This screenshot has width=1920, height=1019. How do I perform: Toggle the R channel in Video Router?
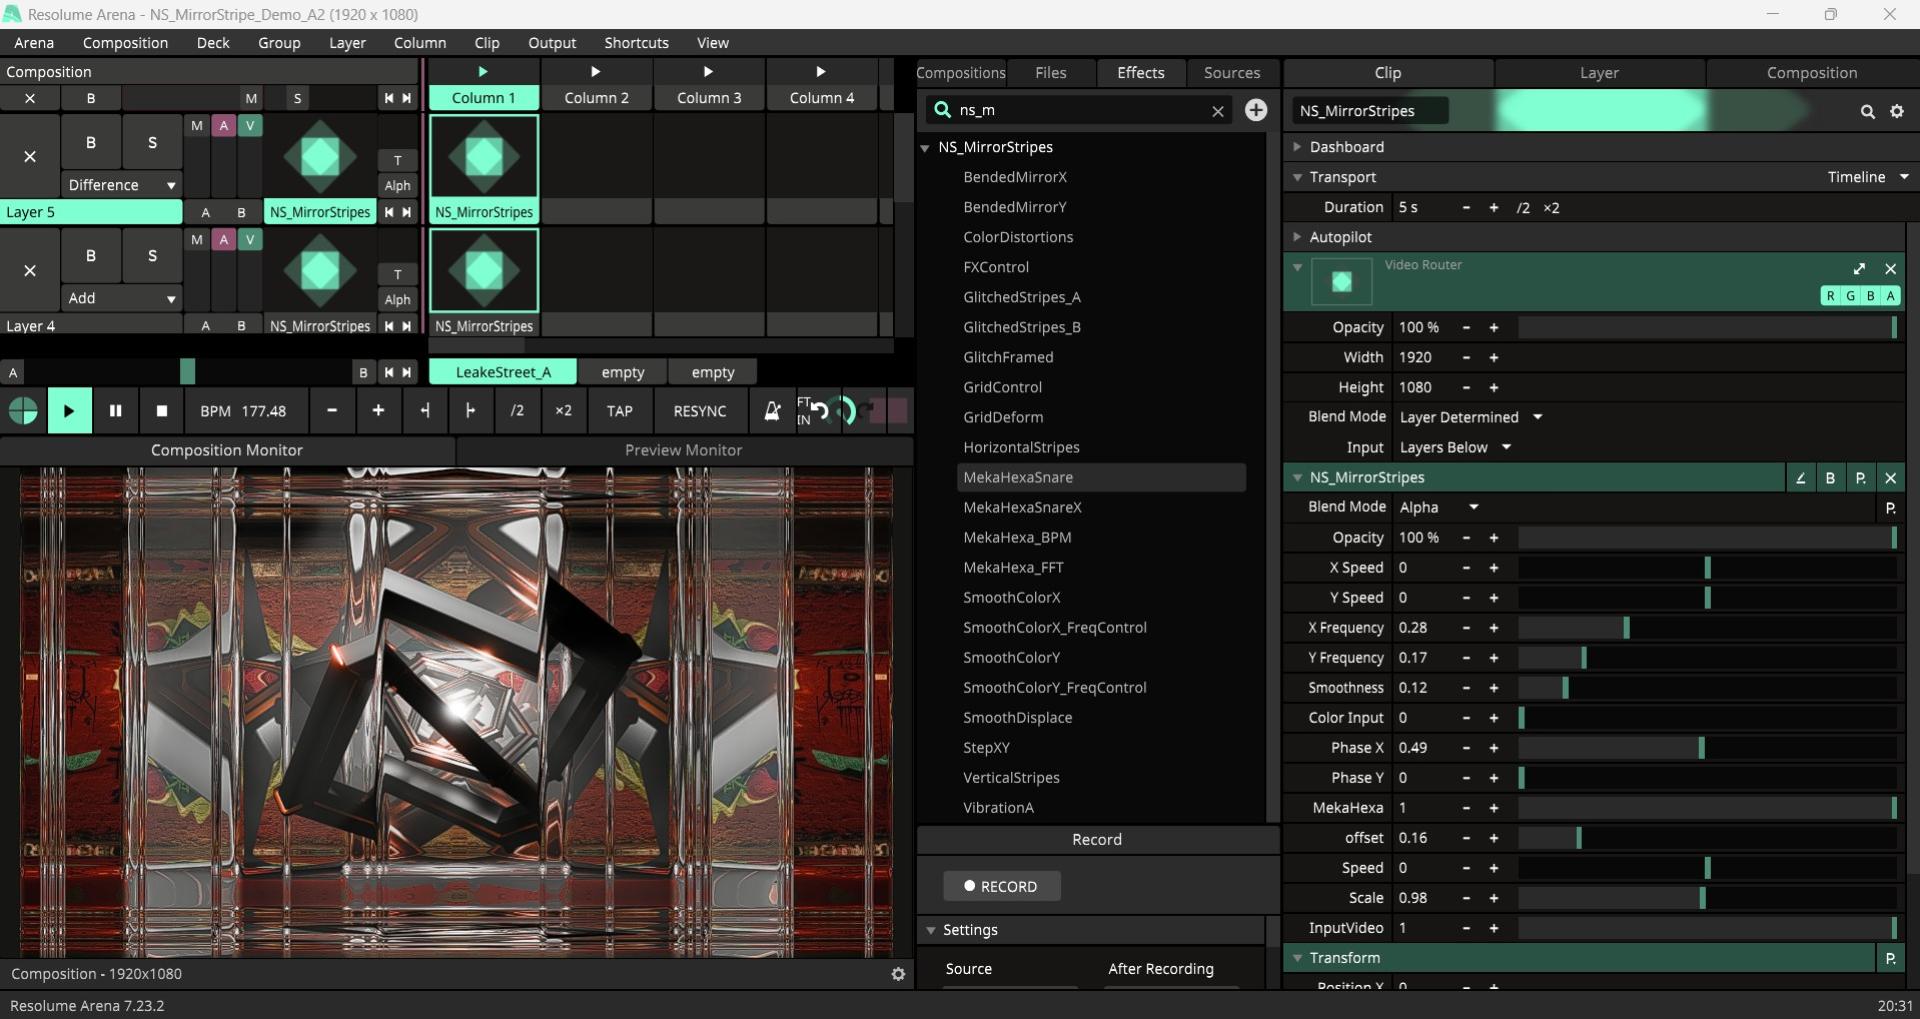coord(1830,296)
